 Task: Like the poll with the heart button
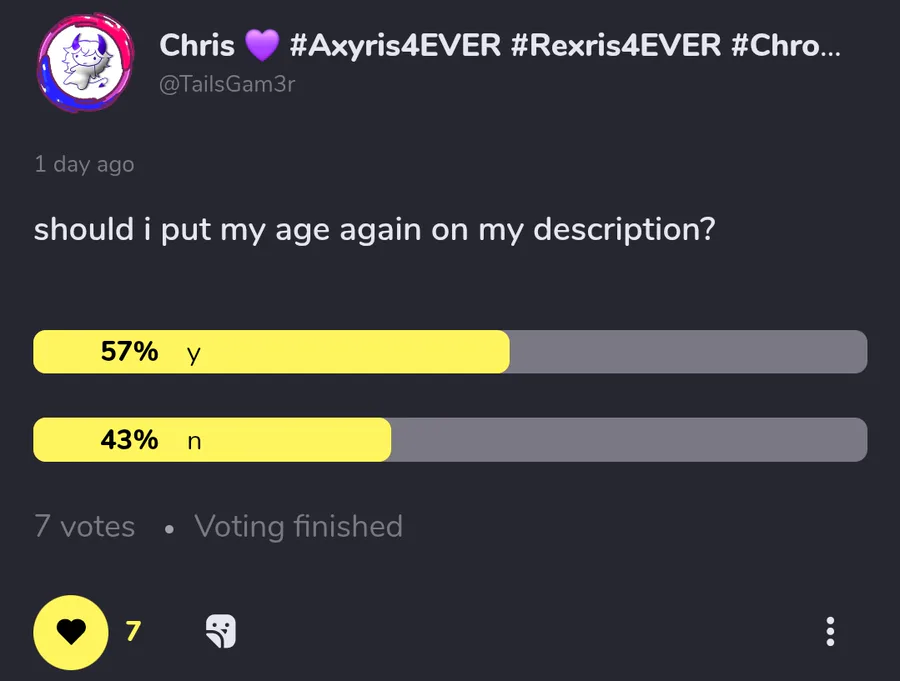[x=70, y=632]
